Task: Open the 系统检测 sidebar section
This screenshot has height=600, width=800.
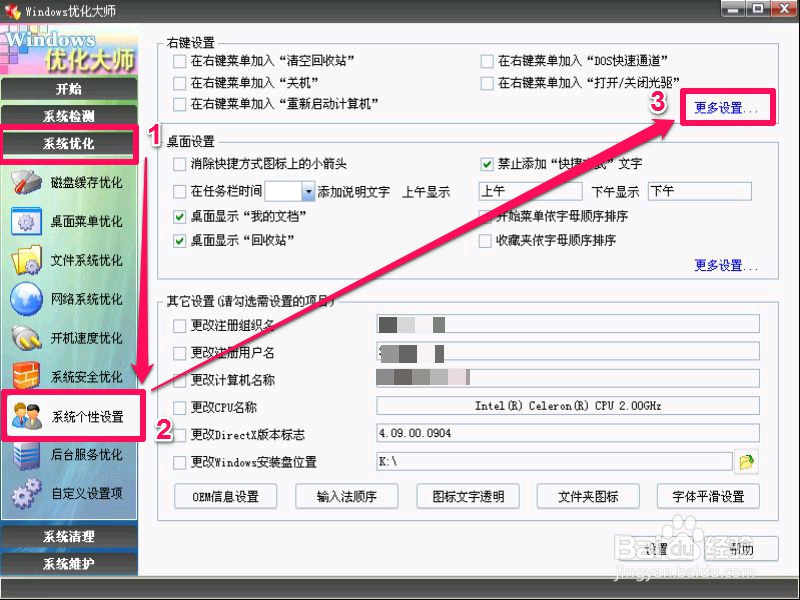Action: (69, 116)
